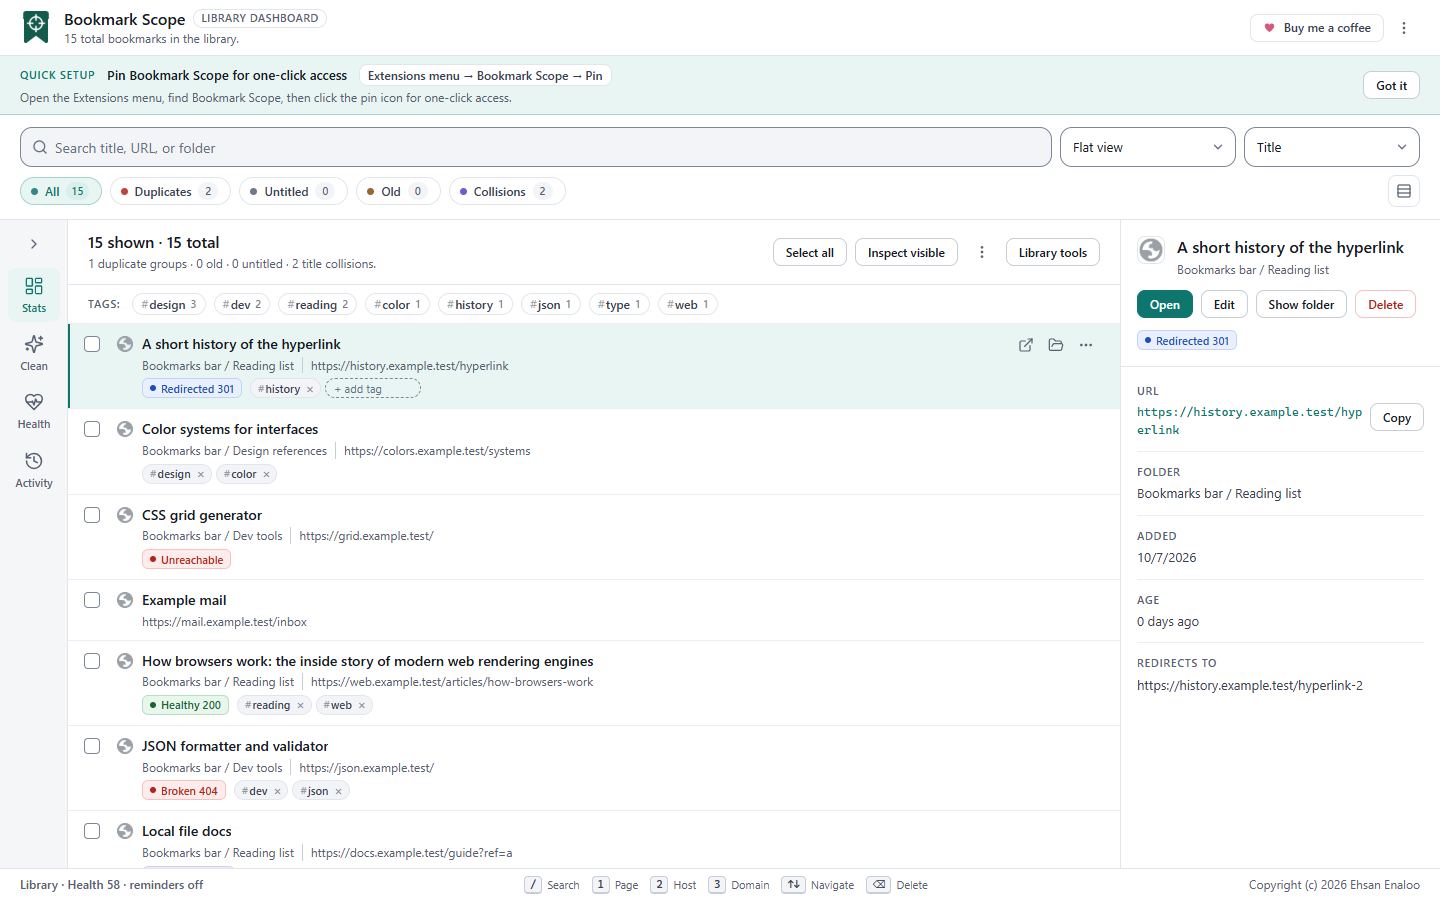Select the Old filter tab
Viewport: 1440px width, 900px height.
coord(398,191)
